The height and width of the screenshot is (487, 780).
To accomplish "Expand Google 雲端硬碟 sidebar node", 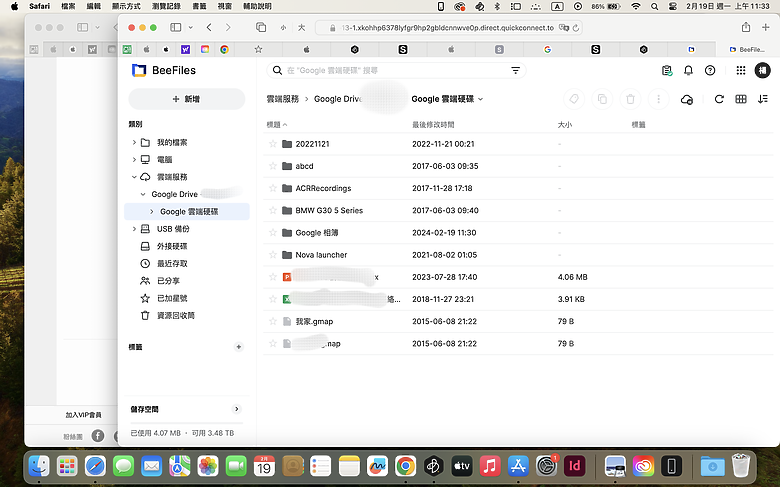I will (152, 211).
